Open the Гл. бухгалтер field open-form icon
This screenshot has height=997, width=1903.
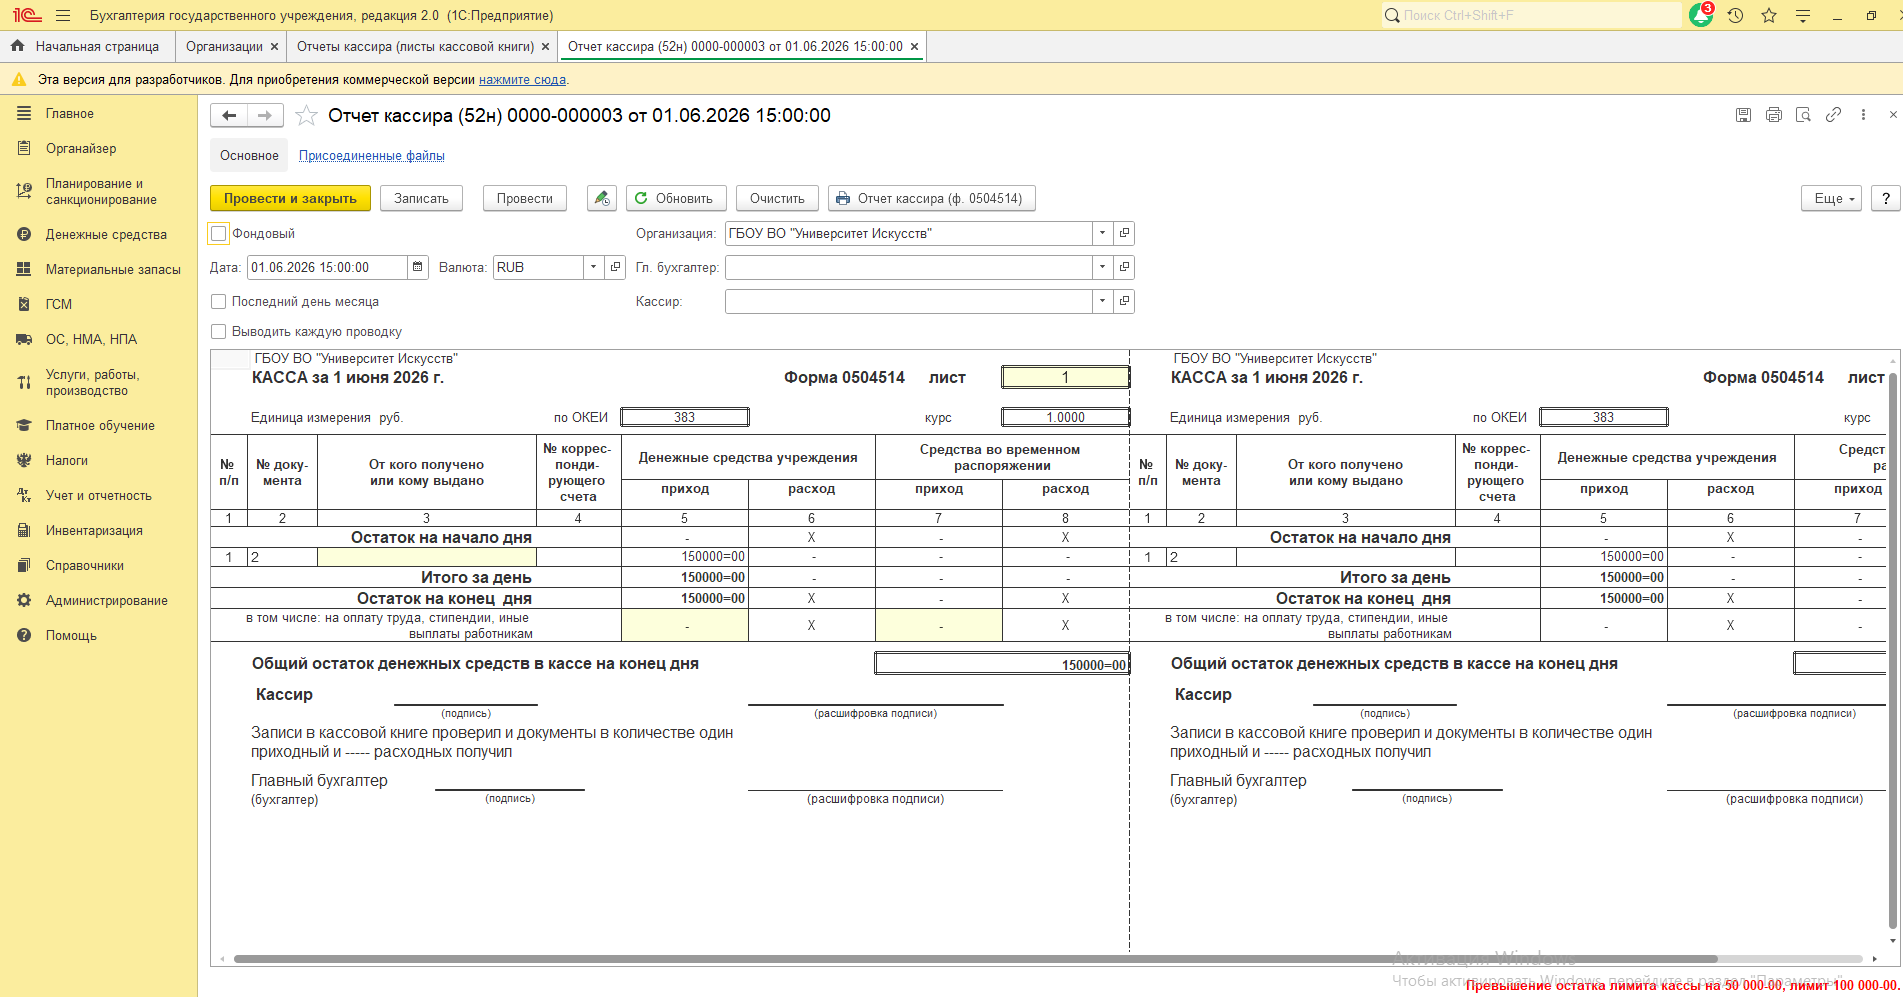1124,267
